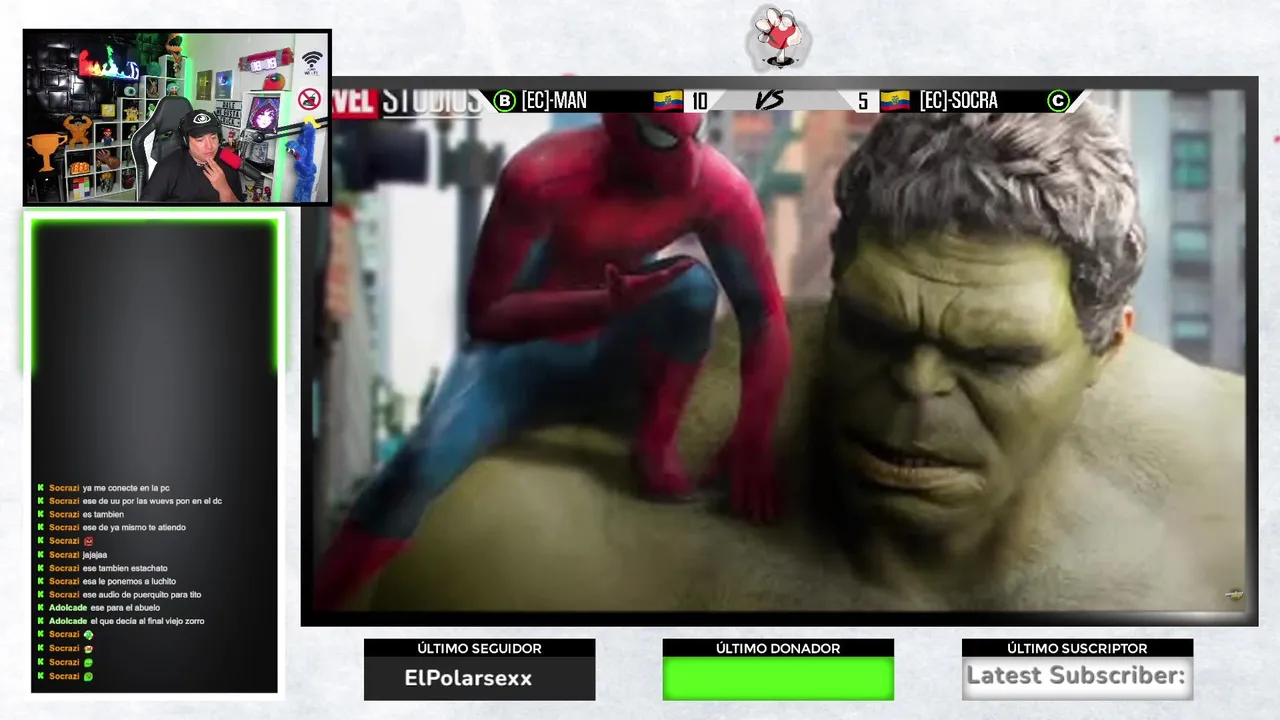
Task: Click the VS label on scoreboard
Action: pyautogui.click(x=770, y=100)
